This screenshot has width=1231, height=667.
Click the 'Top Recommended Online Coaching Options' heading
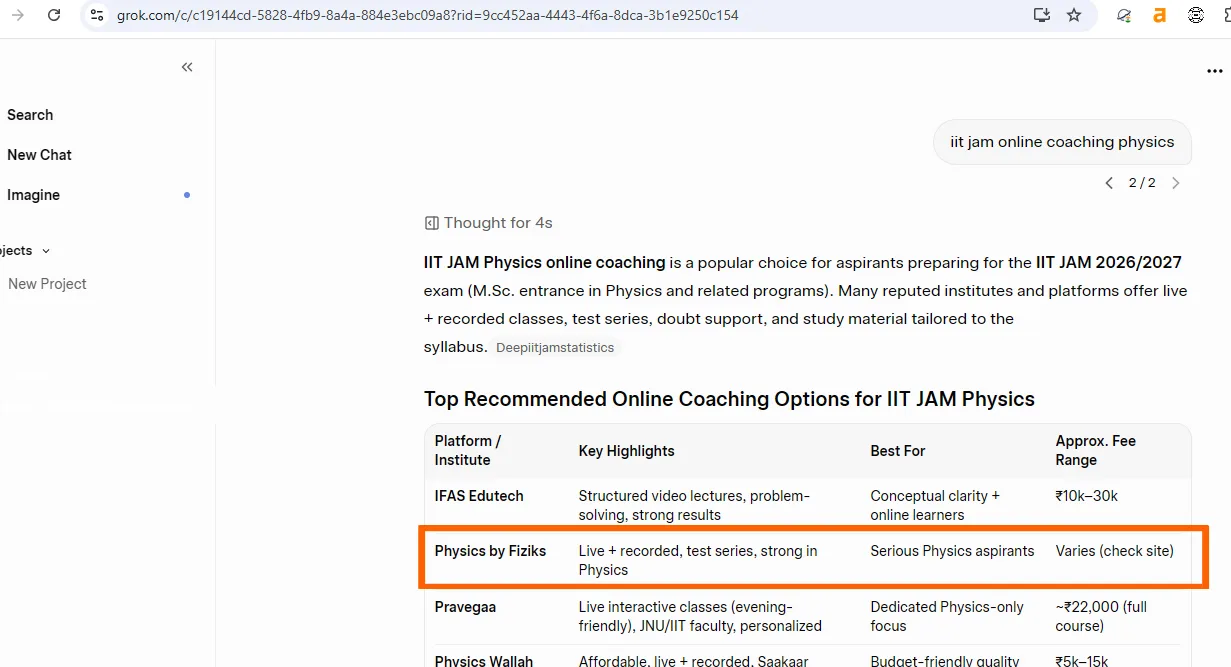729,399
